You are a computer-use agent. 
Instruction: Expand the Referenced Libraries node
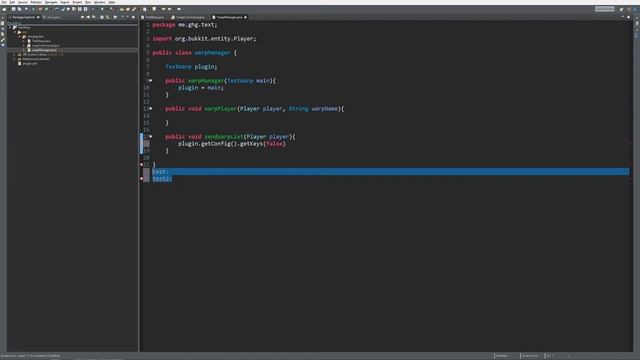(x=15, y=59)
